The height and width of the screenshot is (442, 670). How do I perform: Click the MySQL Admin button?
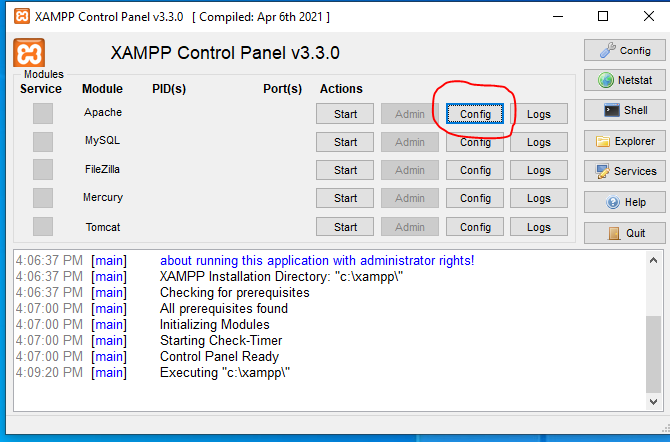[x=410, y=141]
